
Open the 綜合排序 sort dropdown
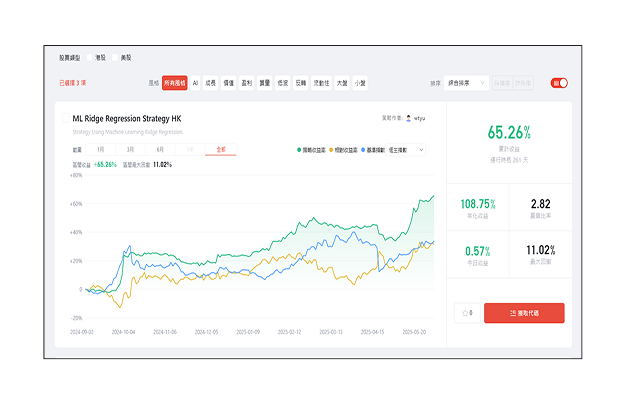(x=468, y=83)
